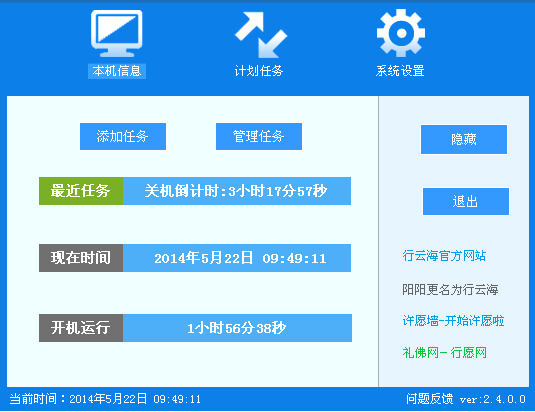
Task: Exit the program via 退出 button
Action: (466, 201)
